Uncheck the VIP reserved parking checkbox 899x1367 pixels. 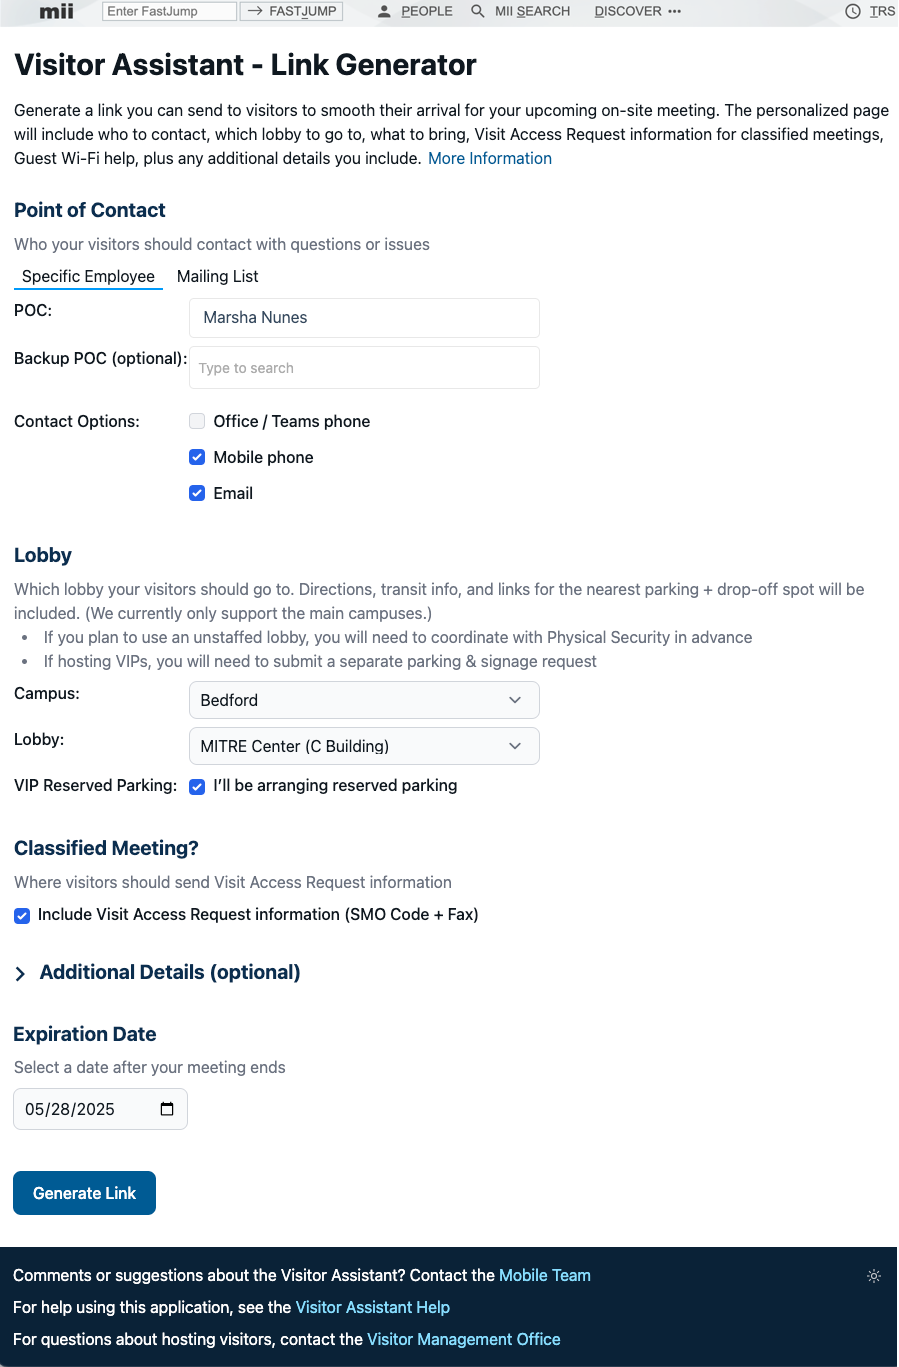[x=196, y=787]
